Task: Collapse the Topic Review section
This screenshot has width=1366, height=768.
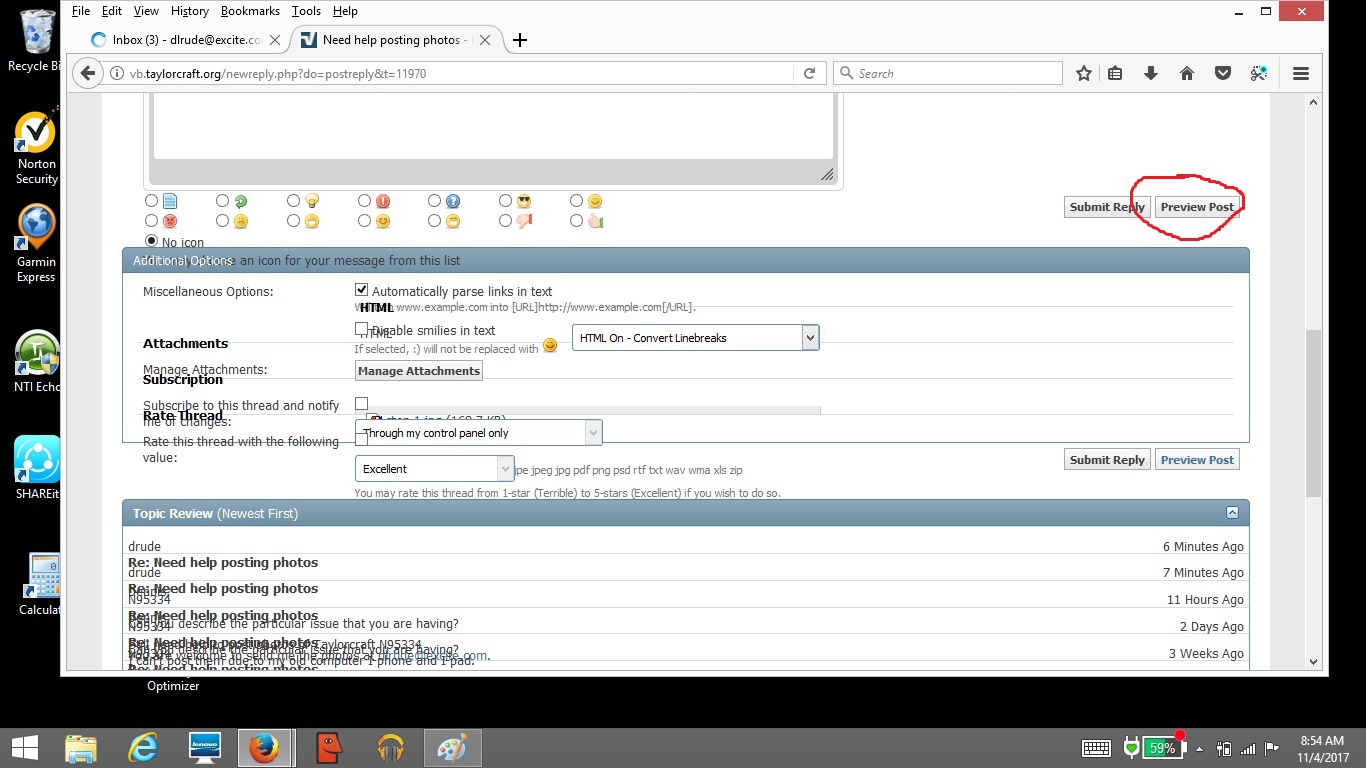Action: tap(1232, 513)
